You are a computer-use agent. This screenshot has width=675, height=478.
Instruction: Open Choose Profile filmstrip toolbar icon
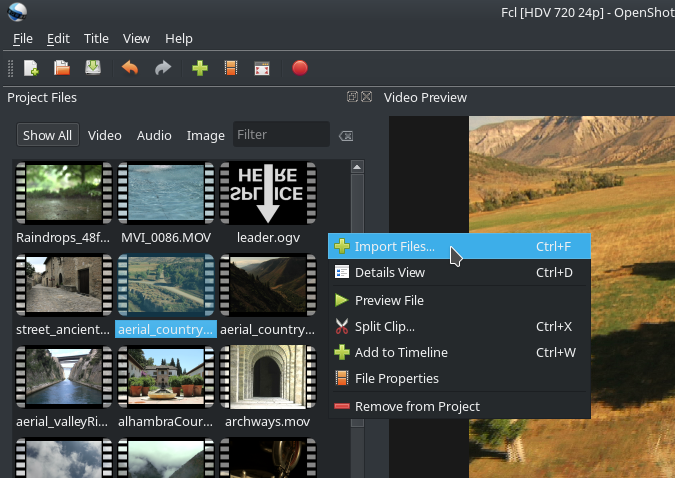[231, 68]
